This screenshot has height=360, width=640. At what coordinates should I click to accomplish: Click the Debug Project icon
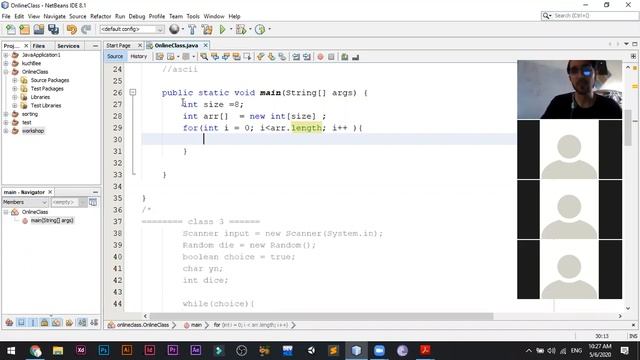[x=241, y=29]
